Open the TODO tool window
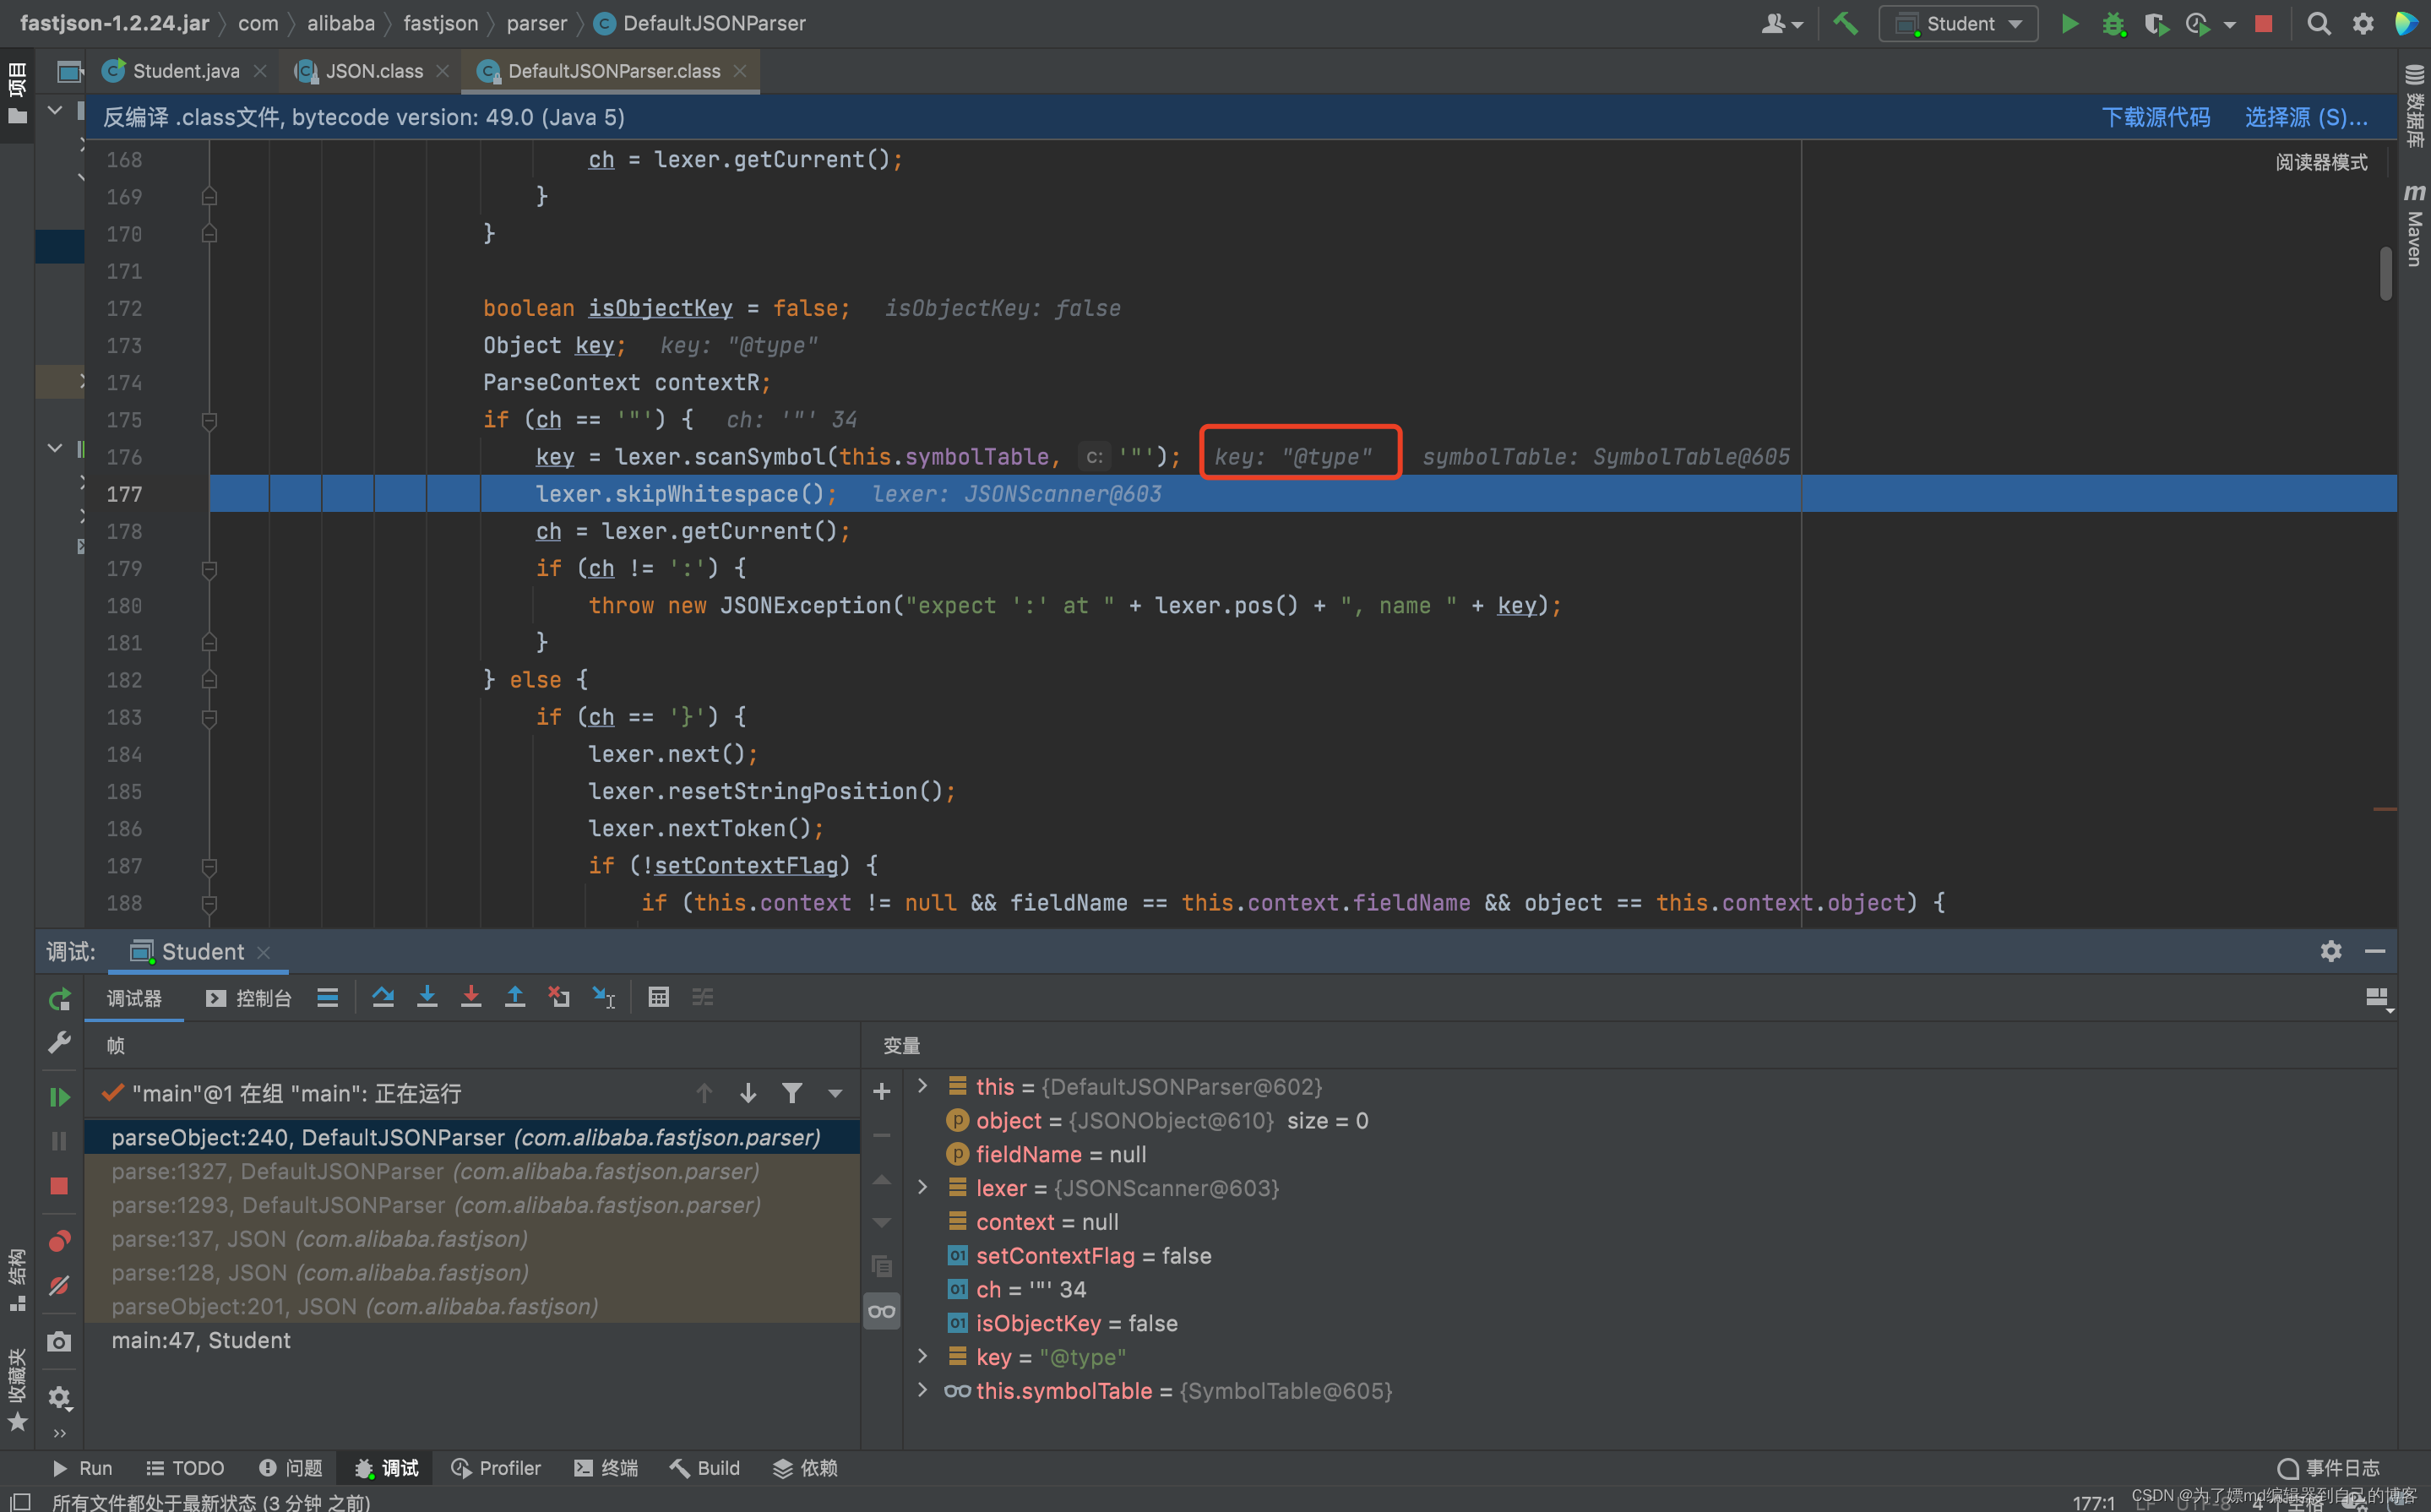This screenshot has width=2431, height=1512. pos(185,1467)
